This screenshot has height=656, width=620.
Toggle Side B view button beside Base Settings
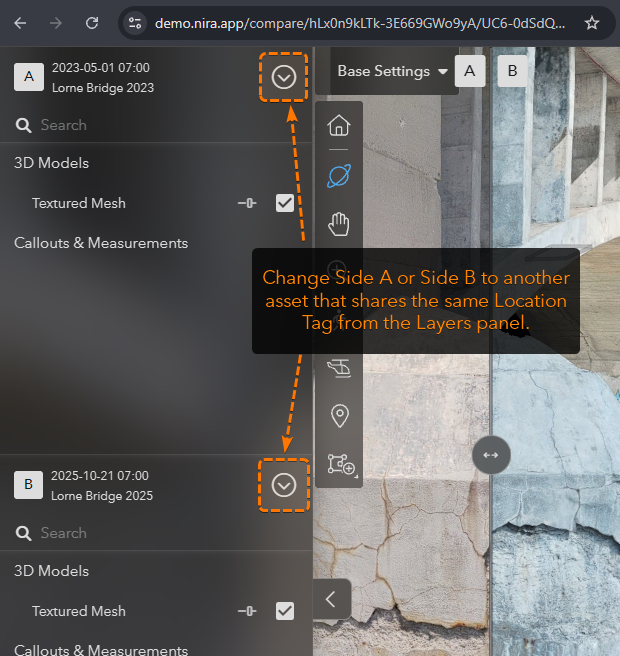(x=513, y=71)
